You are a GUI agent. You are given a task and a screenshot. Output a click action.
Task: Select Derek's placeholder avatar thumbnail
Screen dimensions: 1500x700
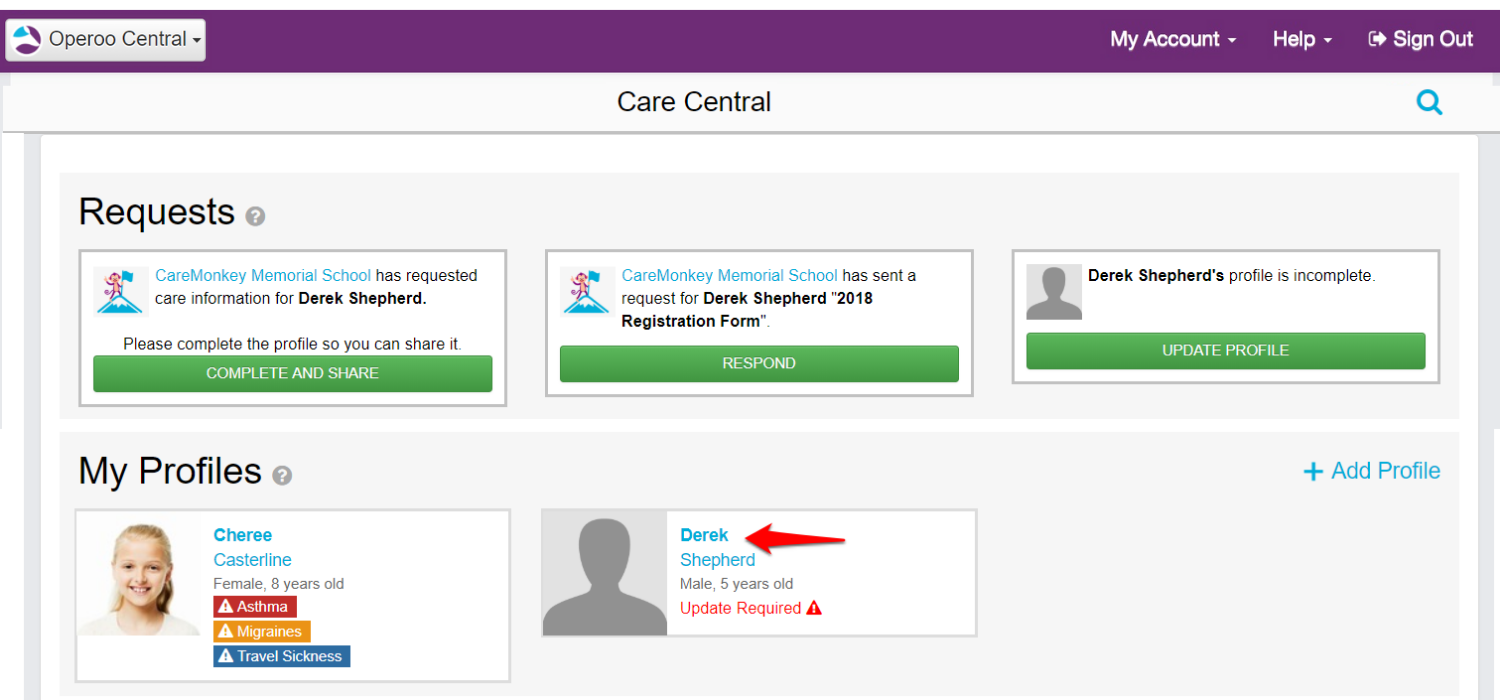point(604,573)
